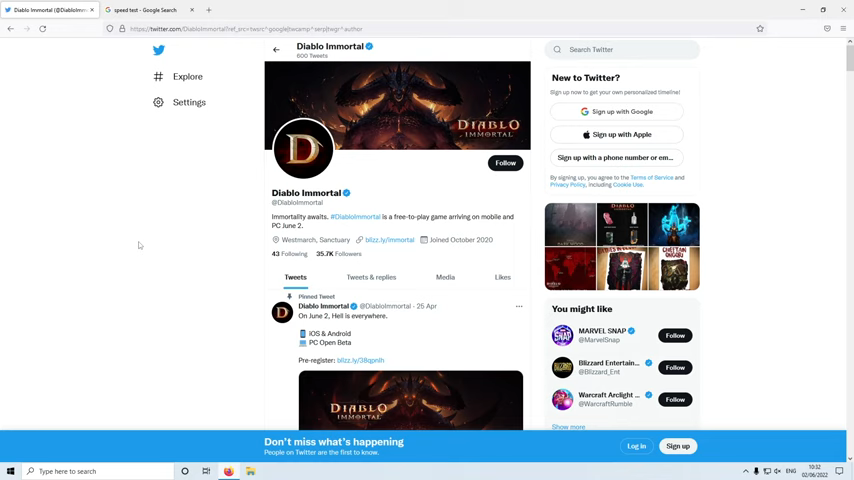Open the blue glowing character media thumbnail
This screenshot has width=854, height=480.
pyautogui.click(x=674, y=224)
